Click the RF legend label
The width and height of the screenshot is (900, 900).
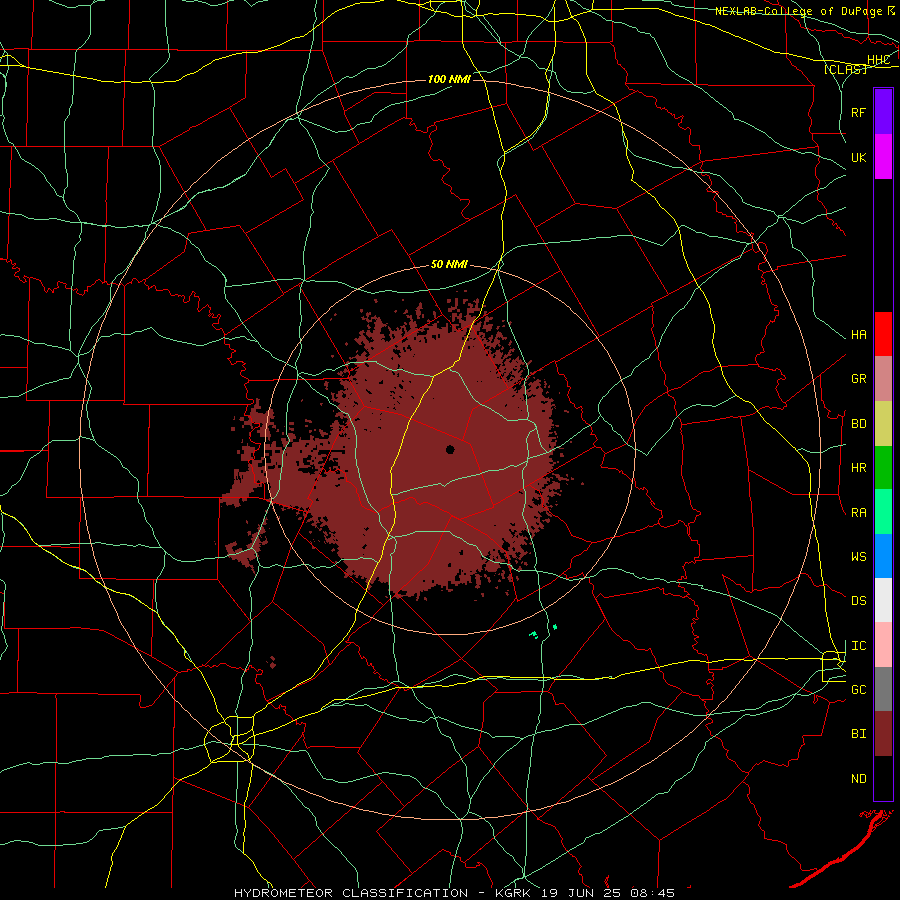858,112
